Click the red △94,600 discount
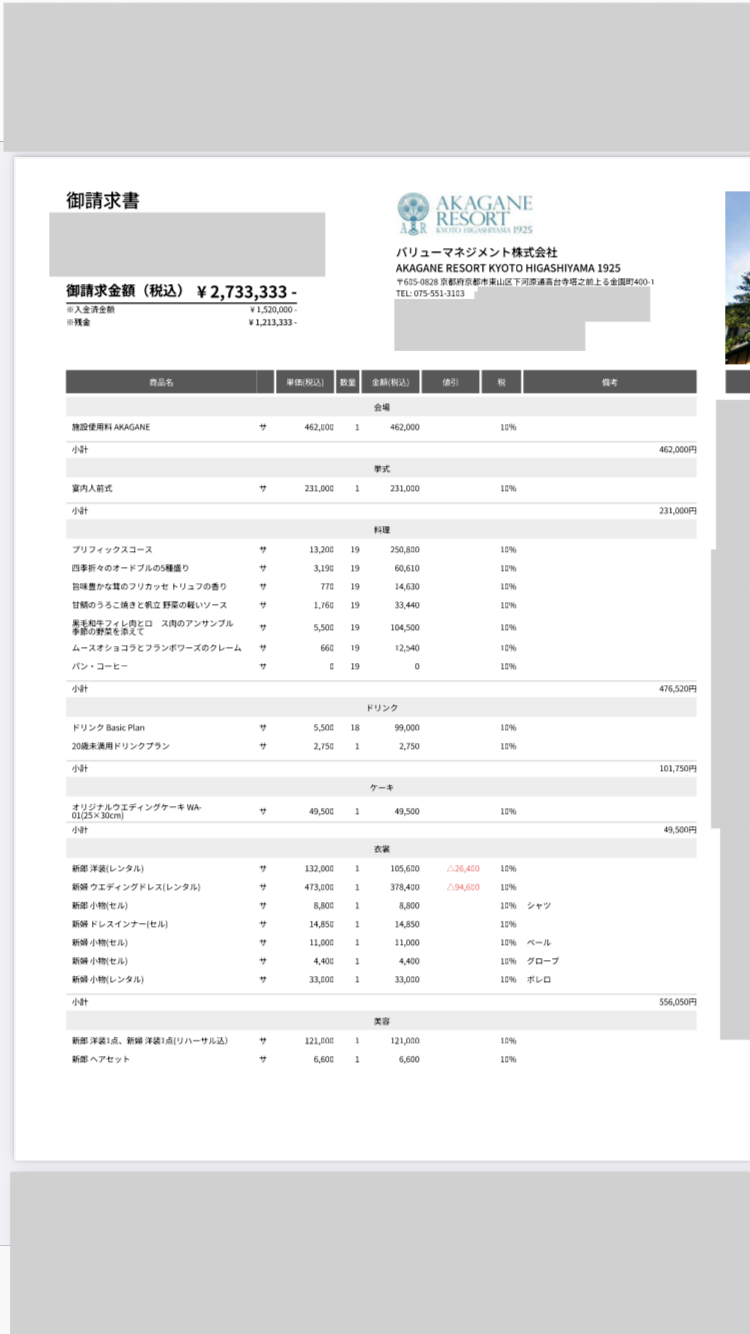This screenshot has height=1334, width=750. click(463, 887)
